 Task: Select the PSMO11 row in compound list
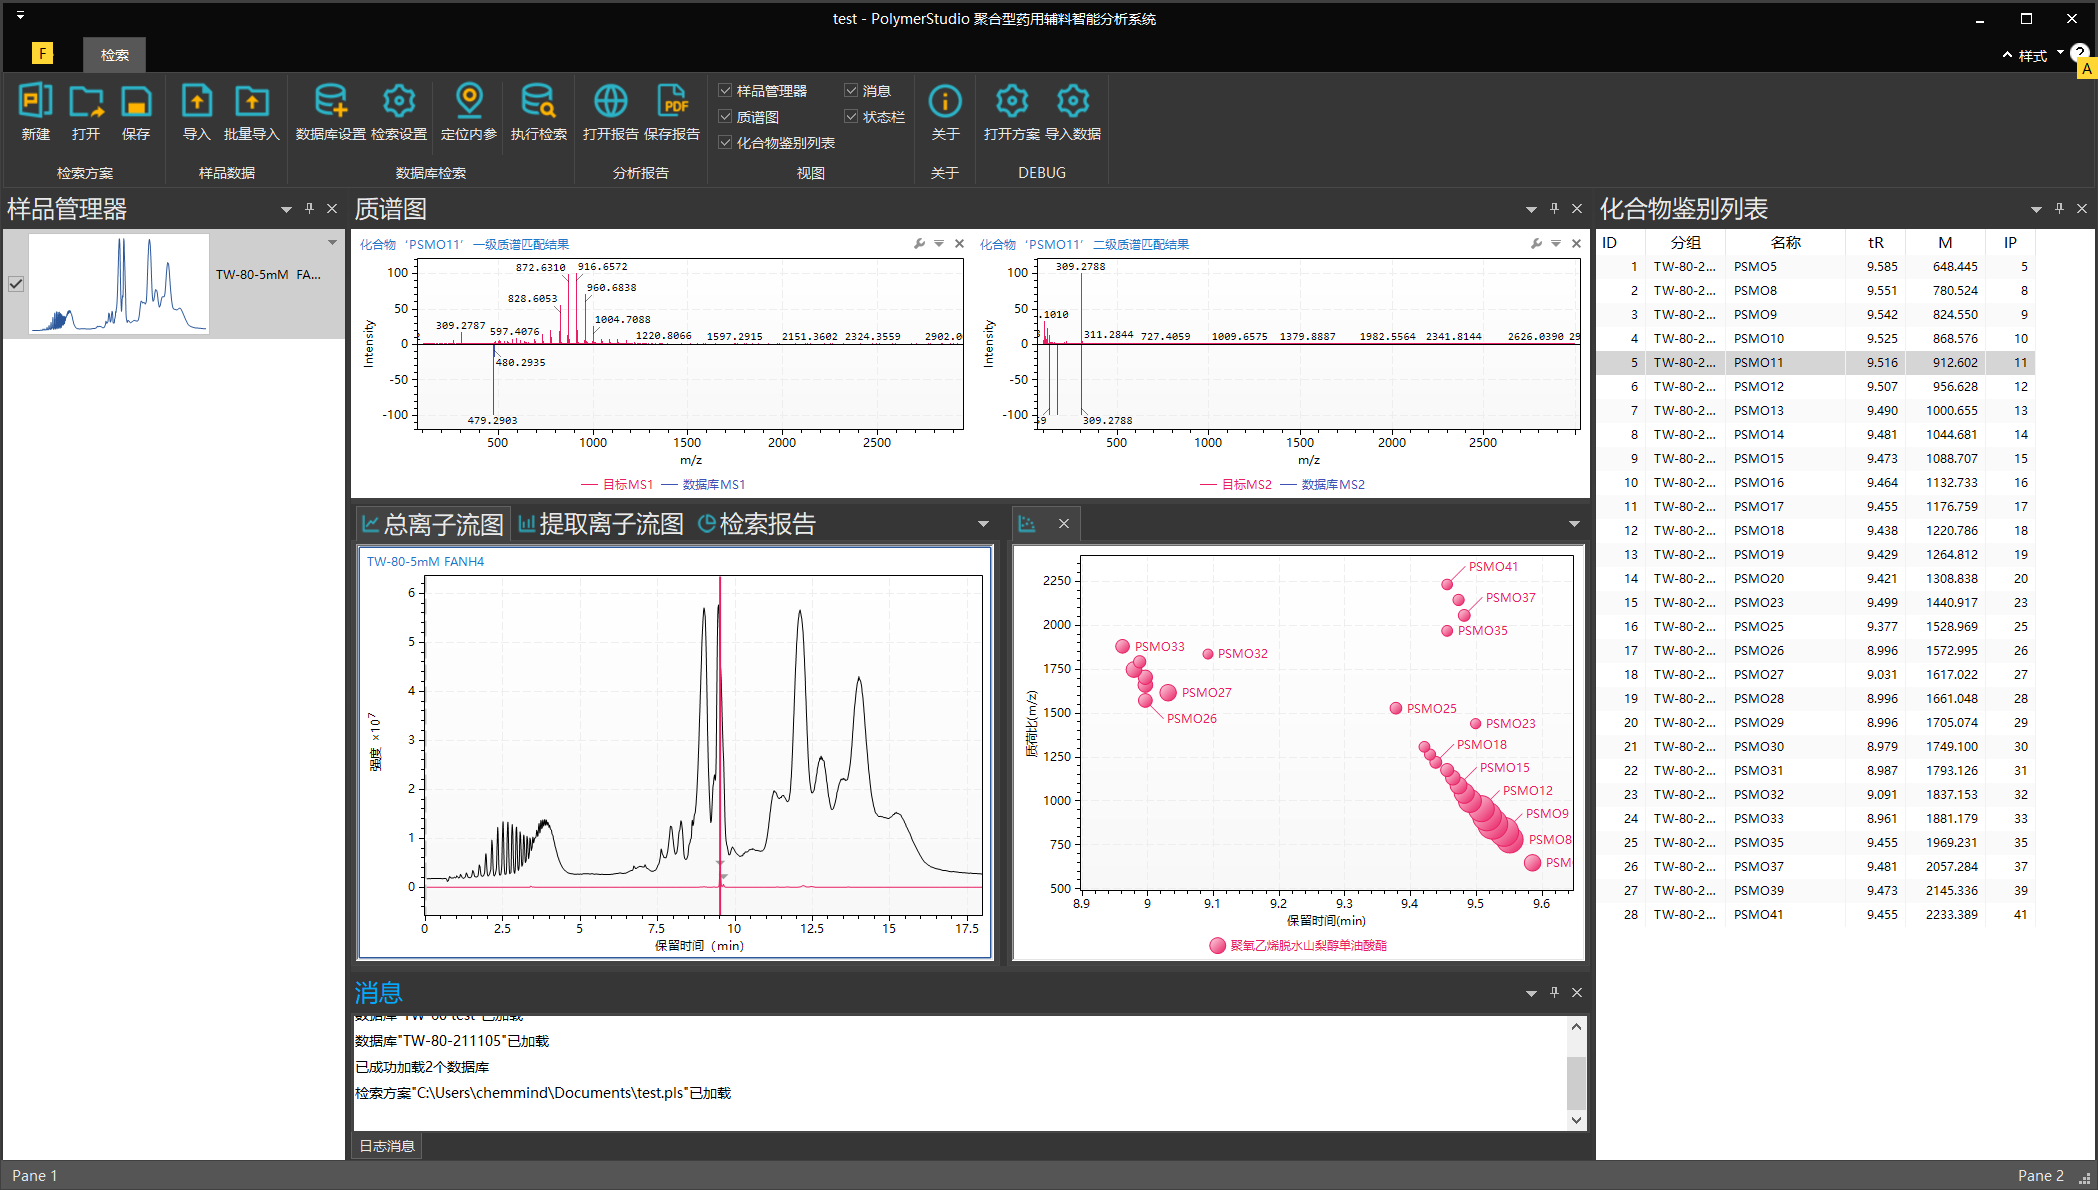tap(1815, 362)
